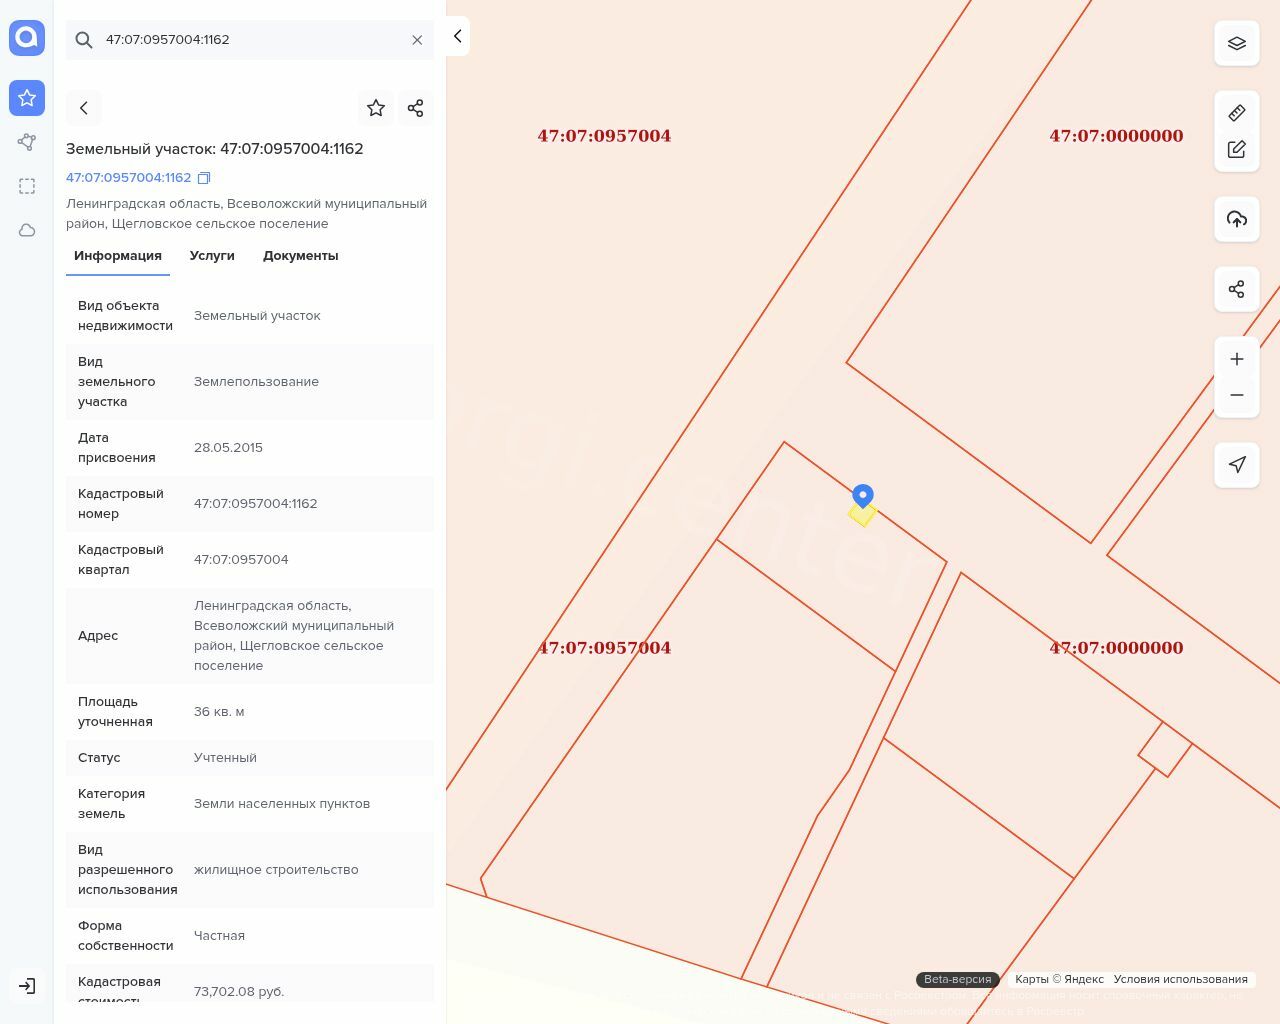Share the land parcel card
The width and height of the screenshot is (1280, 1024).
pyautogui.click(x=416, y=108)
